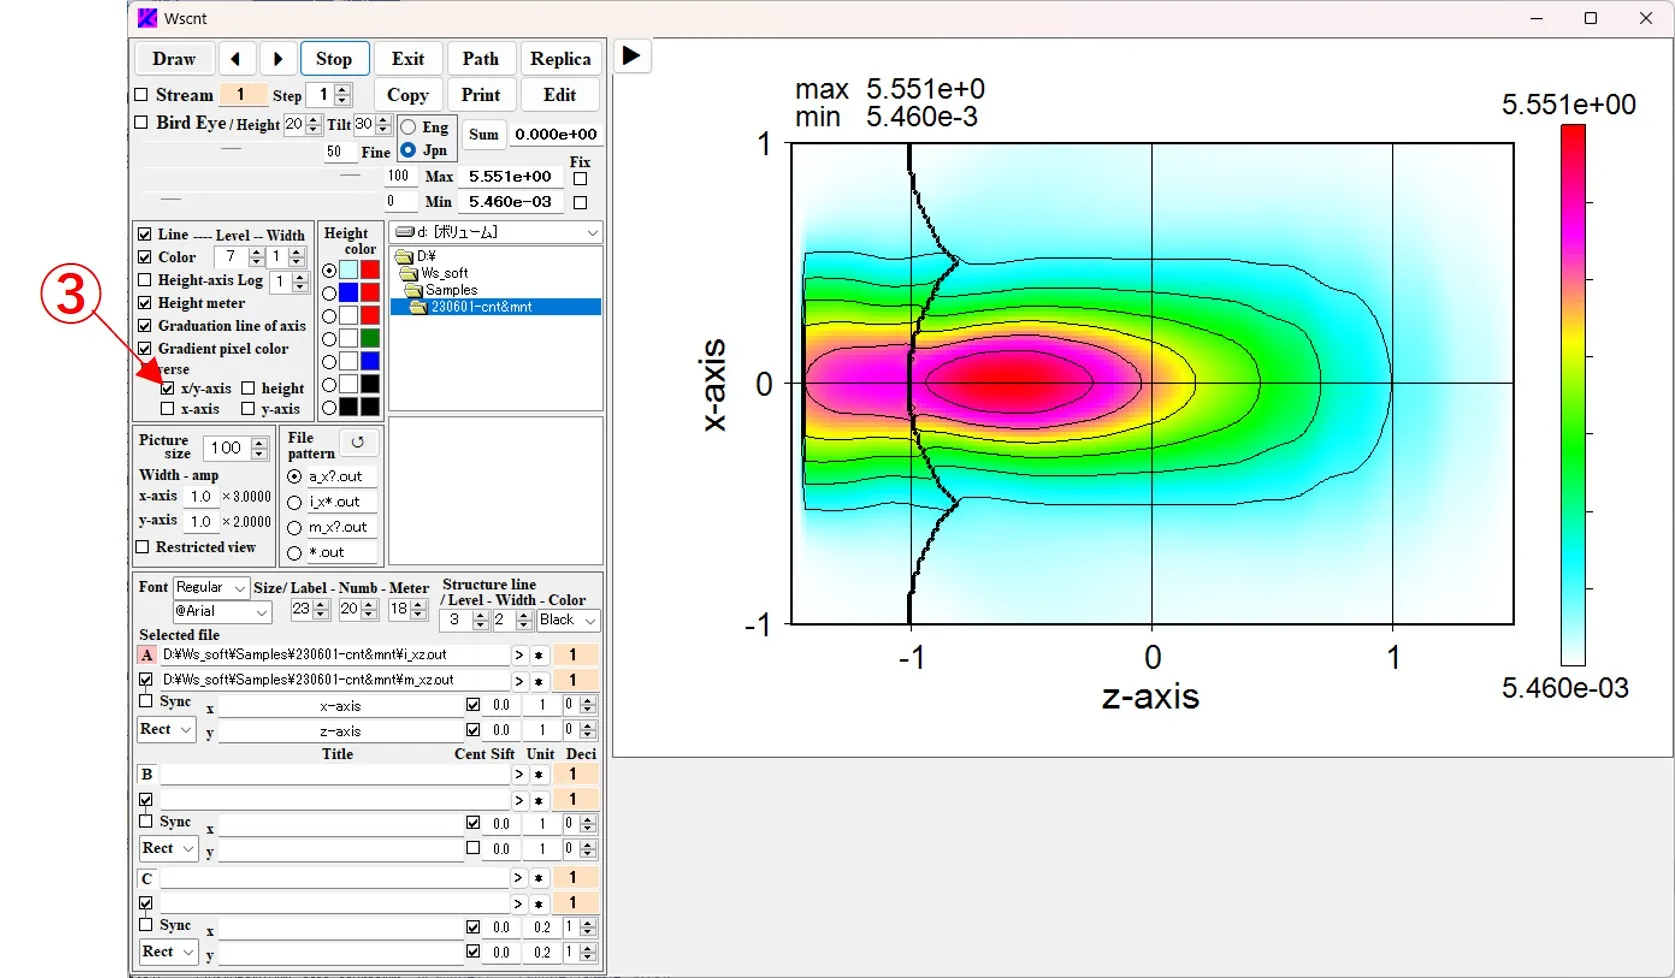1675x978 pixels.
Task: Toggle Gradient pixel color checkbox
Action: pos(145,349)
